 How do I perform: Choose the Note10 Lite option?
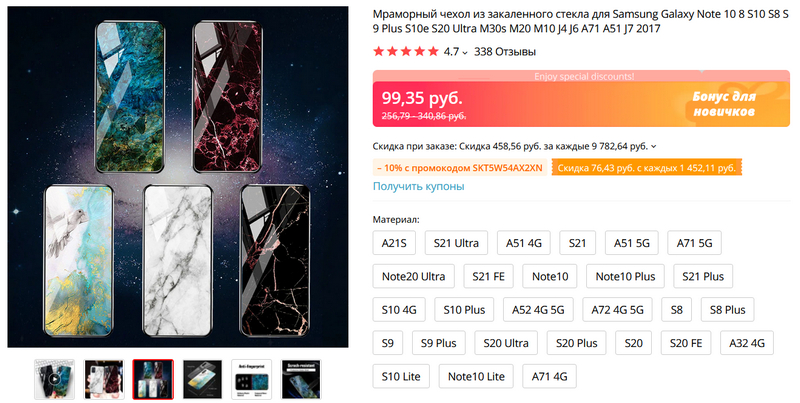coord(479,376)
